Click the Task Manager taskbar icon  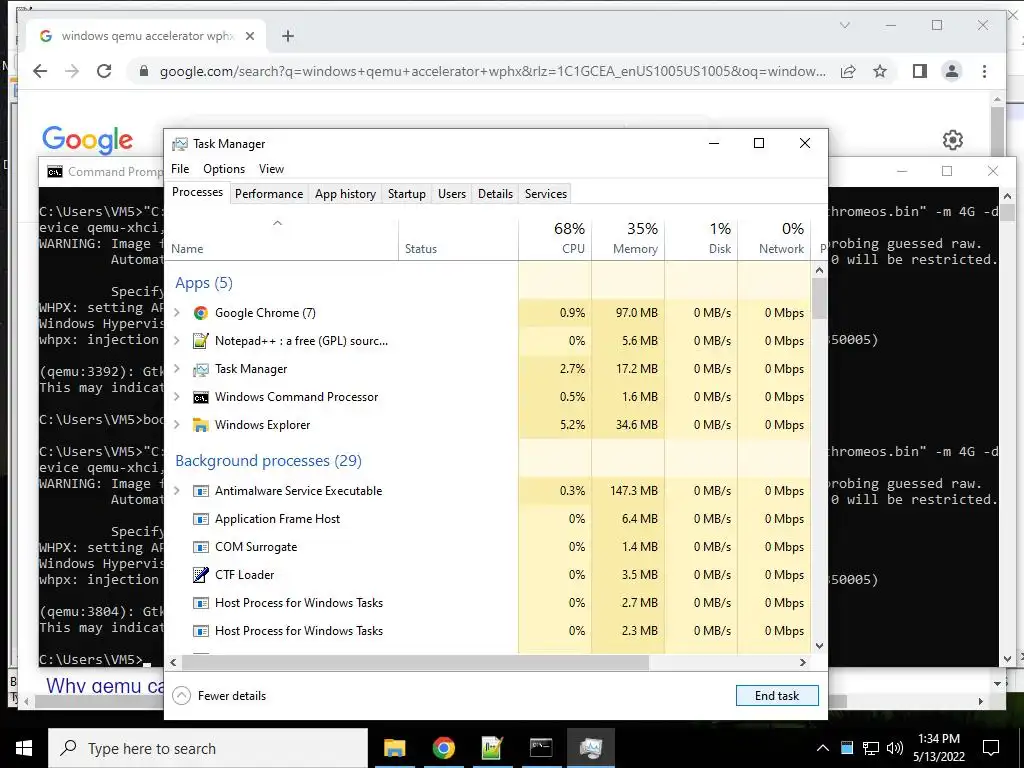pos(590,748)
